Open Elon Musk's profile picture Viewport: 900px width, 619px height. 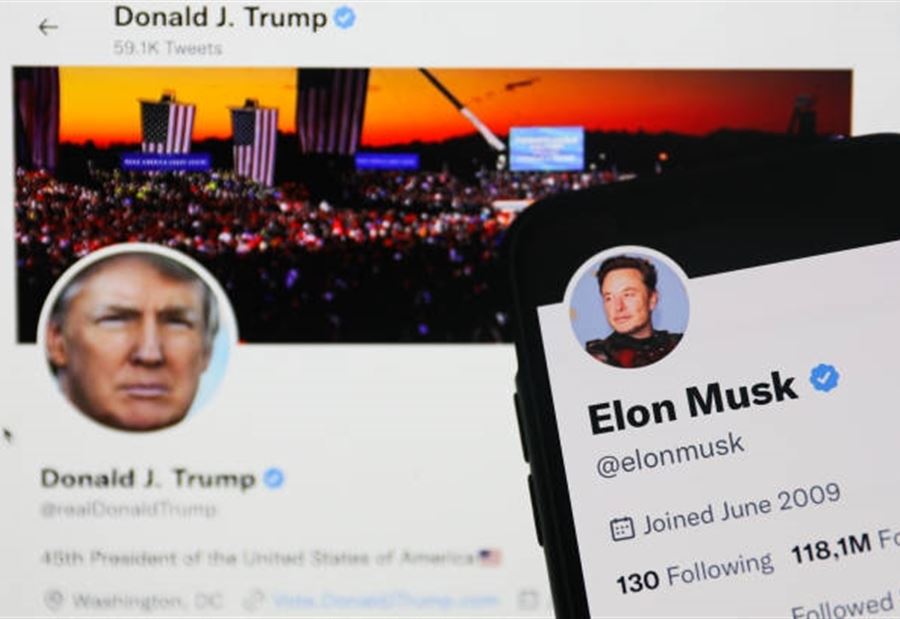626,308
